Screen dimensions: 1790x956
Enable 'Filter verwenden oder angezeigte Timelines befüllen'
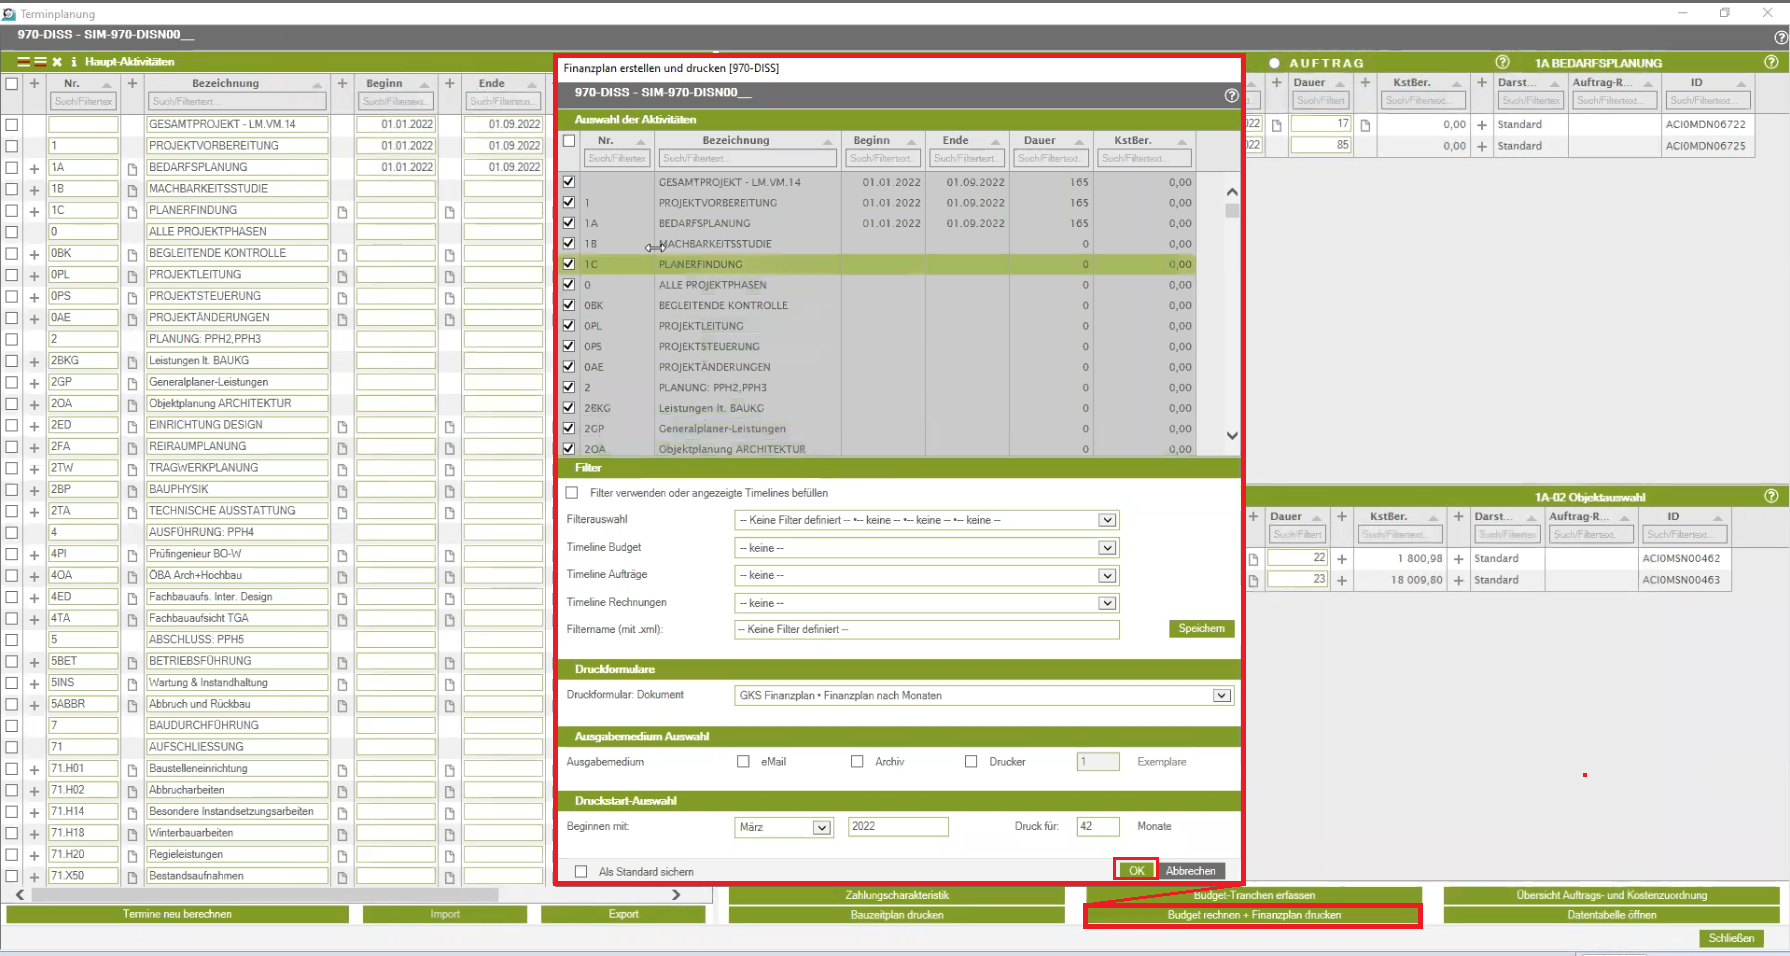[572, 493]
